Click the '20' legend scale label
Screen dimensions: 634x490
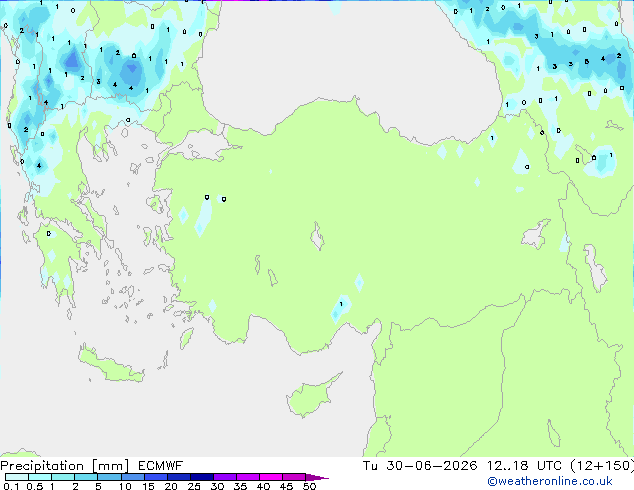[171, 486]
